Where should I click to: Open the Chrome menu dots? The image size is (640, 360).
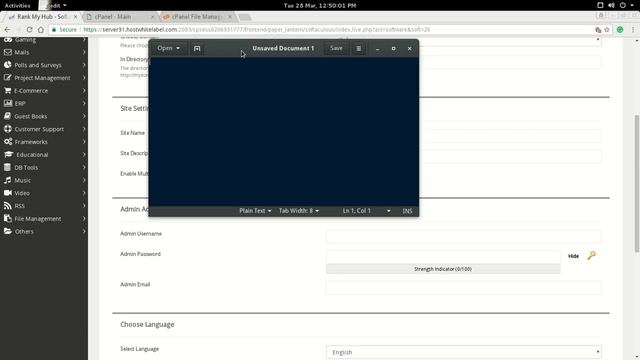(633, 29)
